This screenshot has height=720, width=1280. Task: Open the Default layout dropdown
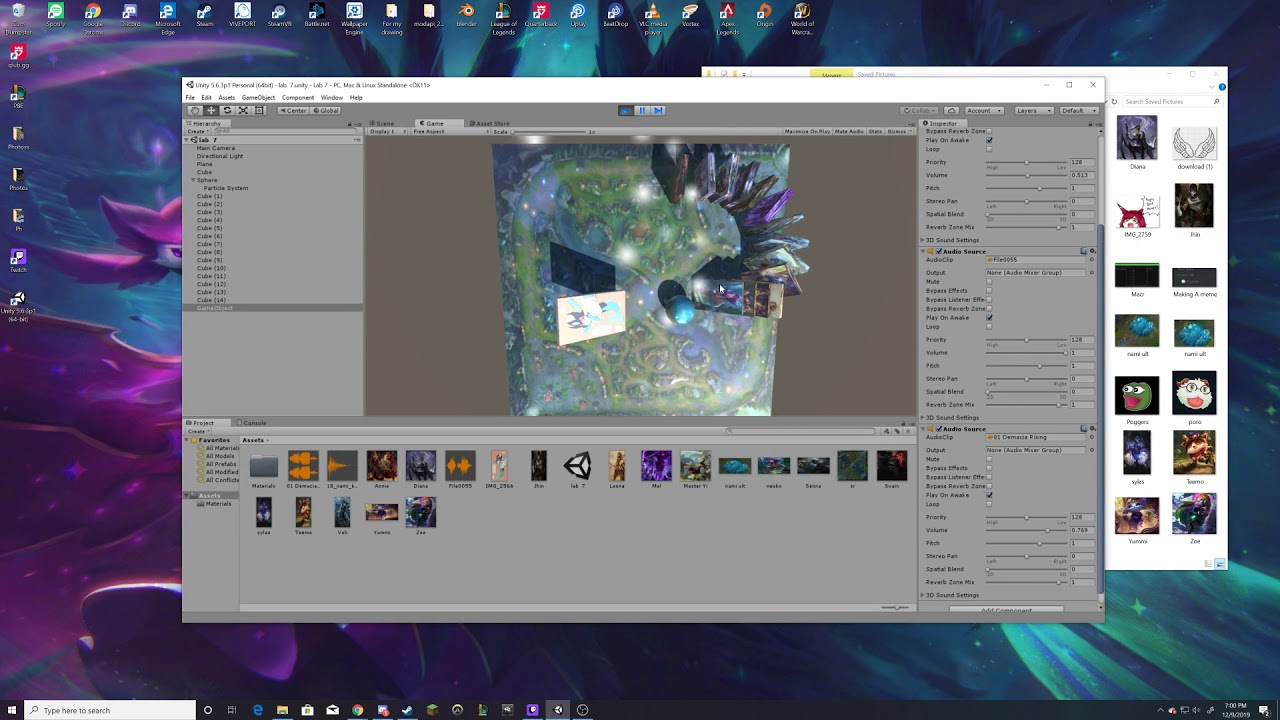(1078, 110)
